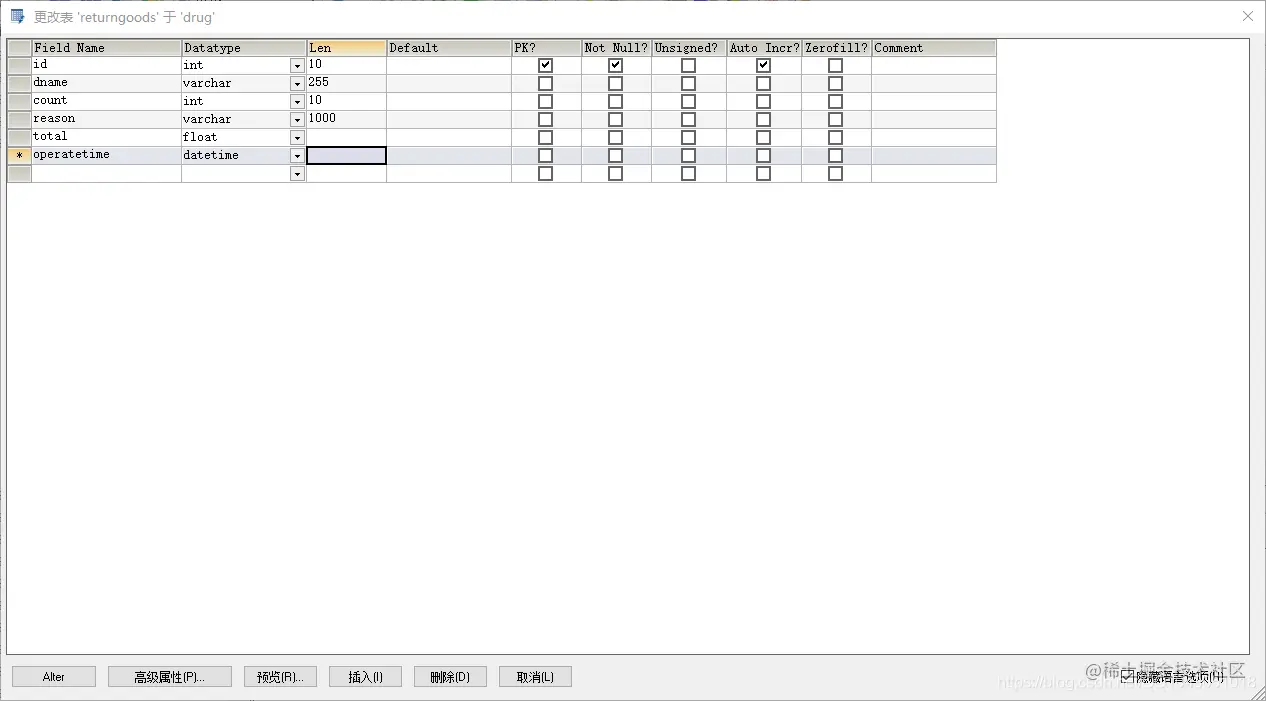This screenshot has width=1266, height=701.
Task: Open the datatype dropdown for id
Action: click(297, 65)
